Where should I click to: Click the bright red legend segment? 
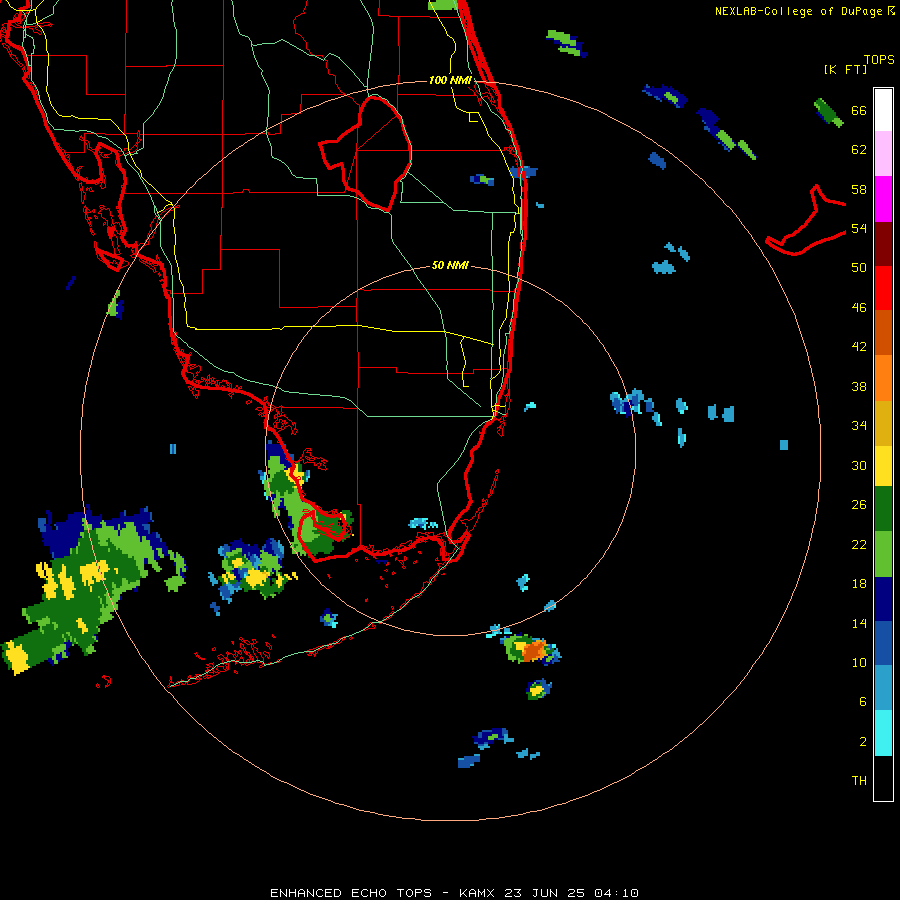883,288
